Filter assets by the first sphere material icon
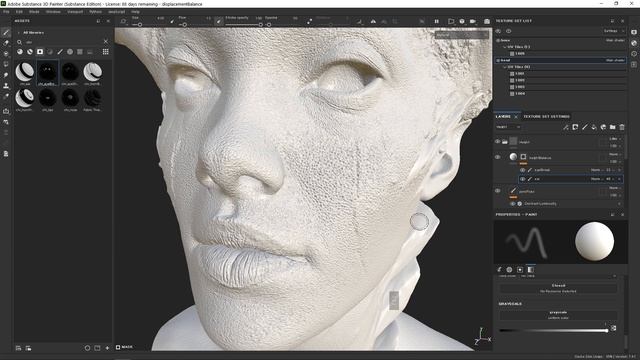 tap(20, 52)
